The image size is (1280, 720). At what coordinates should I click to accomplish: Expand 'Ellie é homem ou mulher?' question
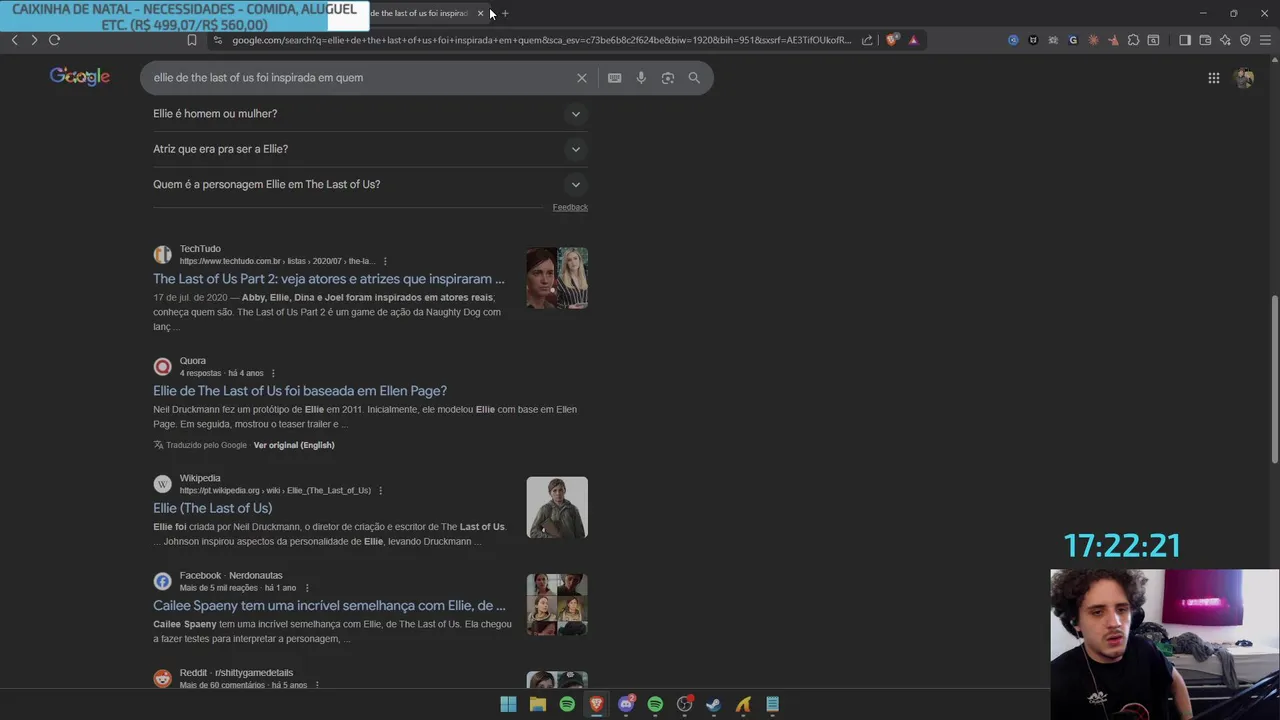tap(370, 114)
